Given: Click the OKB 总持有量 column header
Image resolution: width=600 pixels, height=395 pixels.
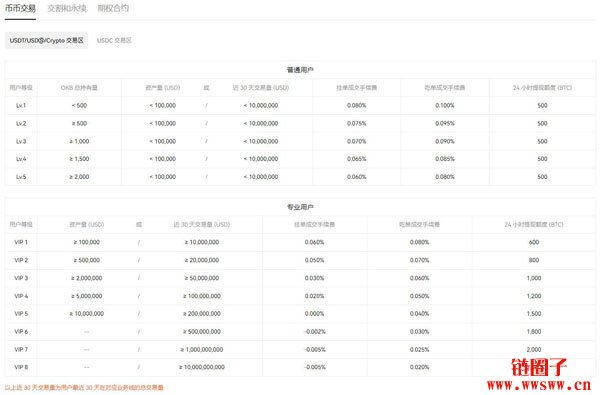Looking at the screenshot, I should coord(79,88).
